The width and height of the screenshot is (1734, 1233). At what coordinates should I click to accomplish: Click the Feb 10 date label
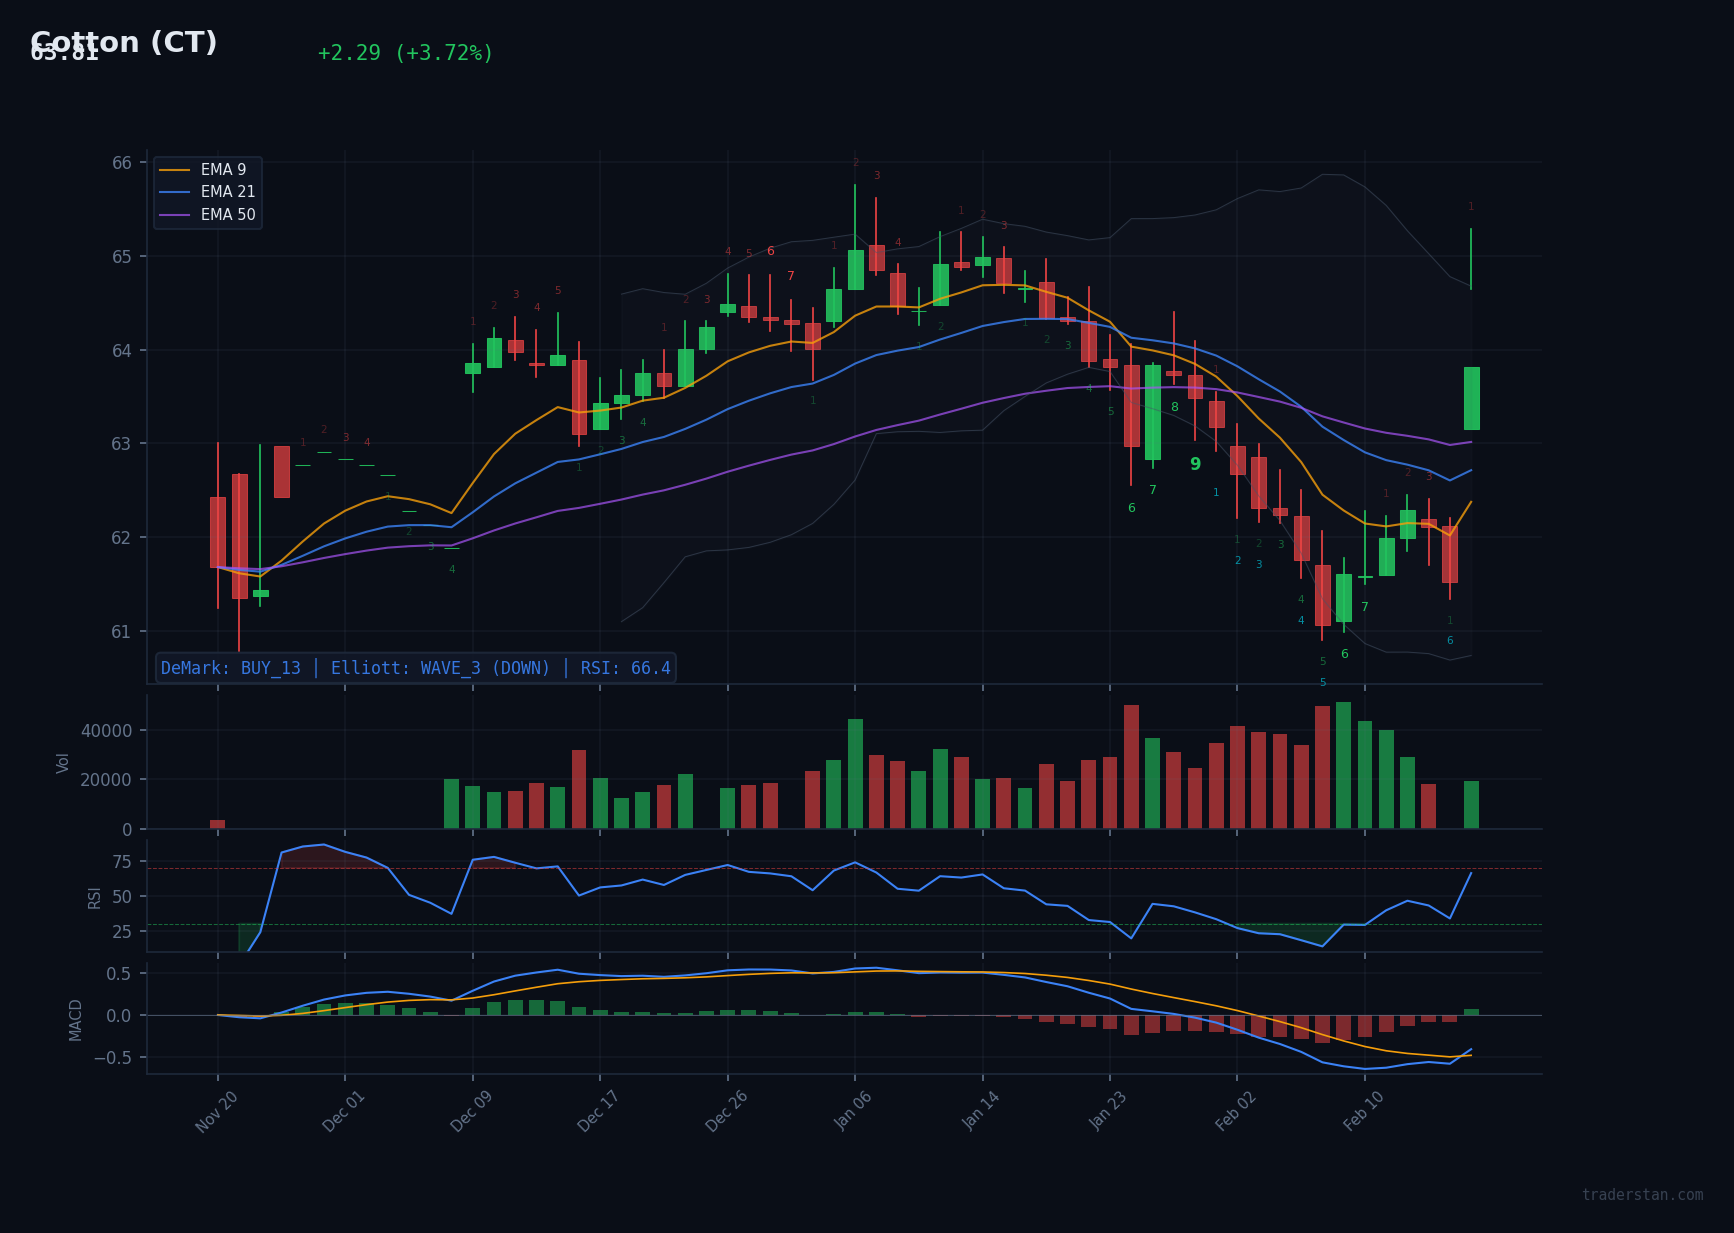(1363, 1111)
